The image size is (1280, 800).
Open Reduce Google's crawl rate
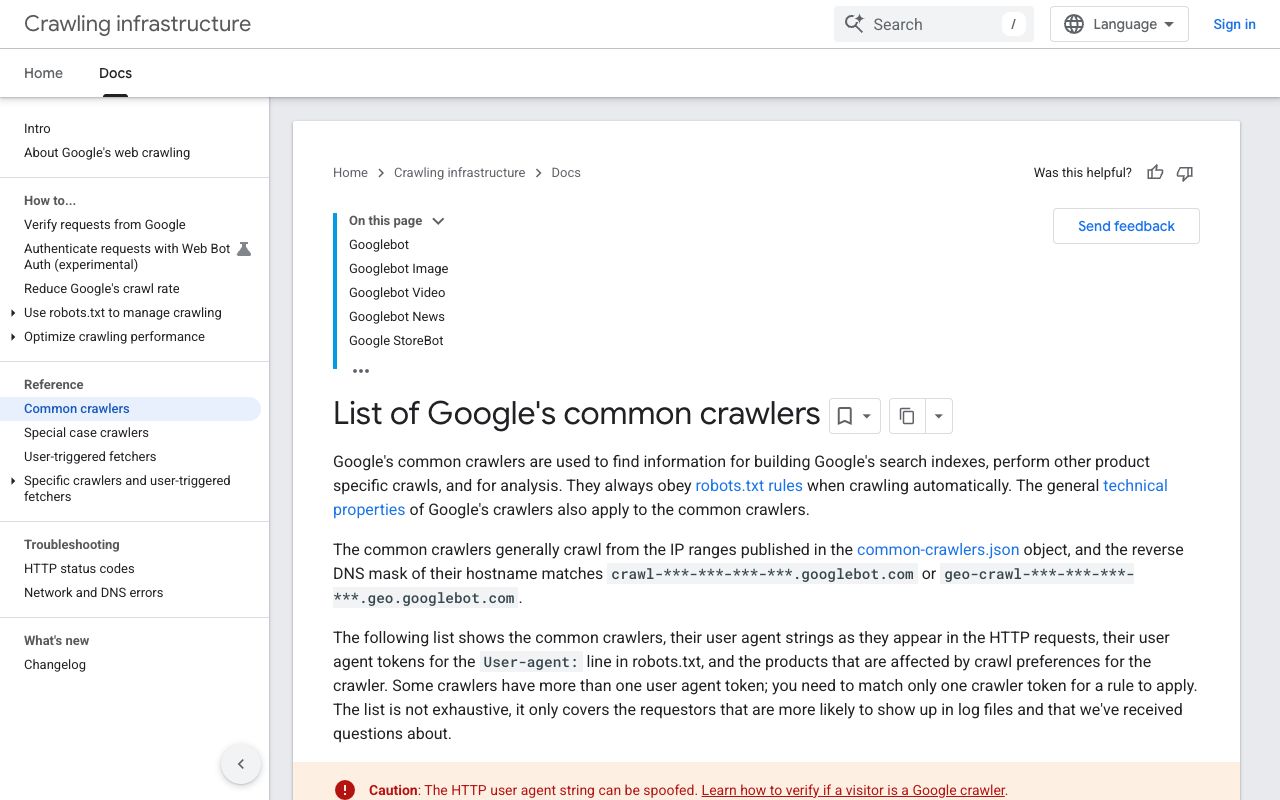pos(102,289)
